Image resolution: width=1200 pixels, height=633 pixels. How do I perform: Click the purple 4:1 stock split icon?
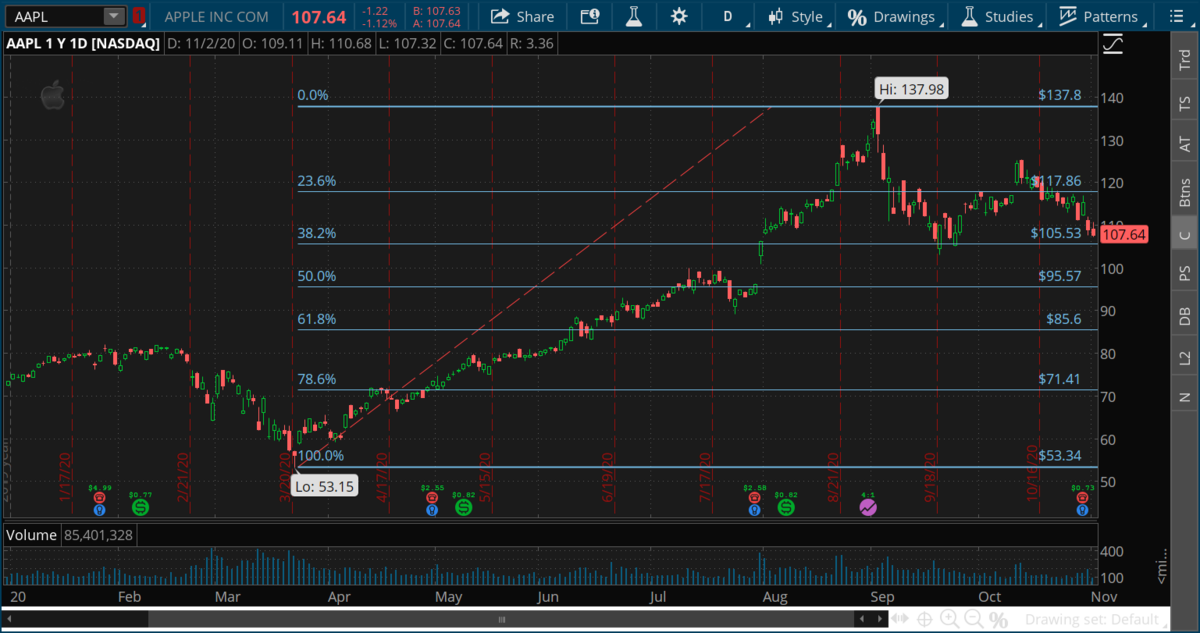click(x=867, y=508)
